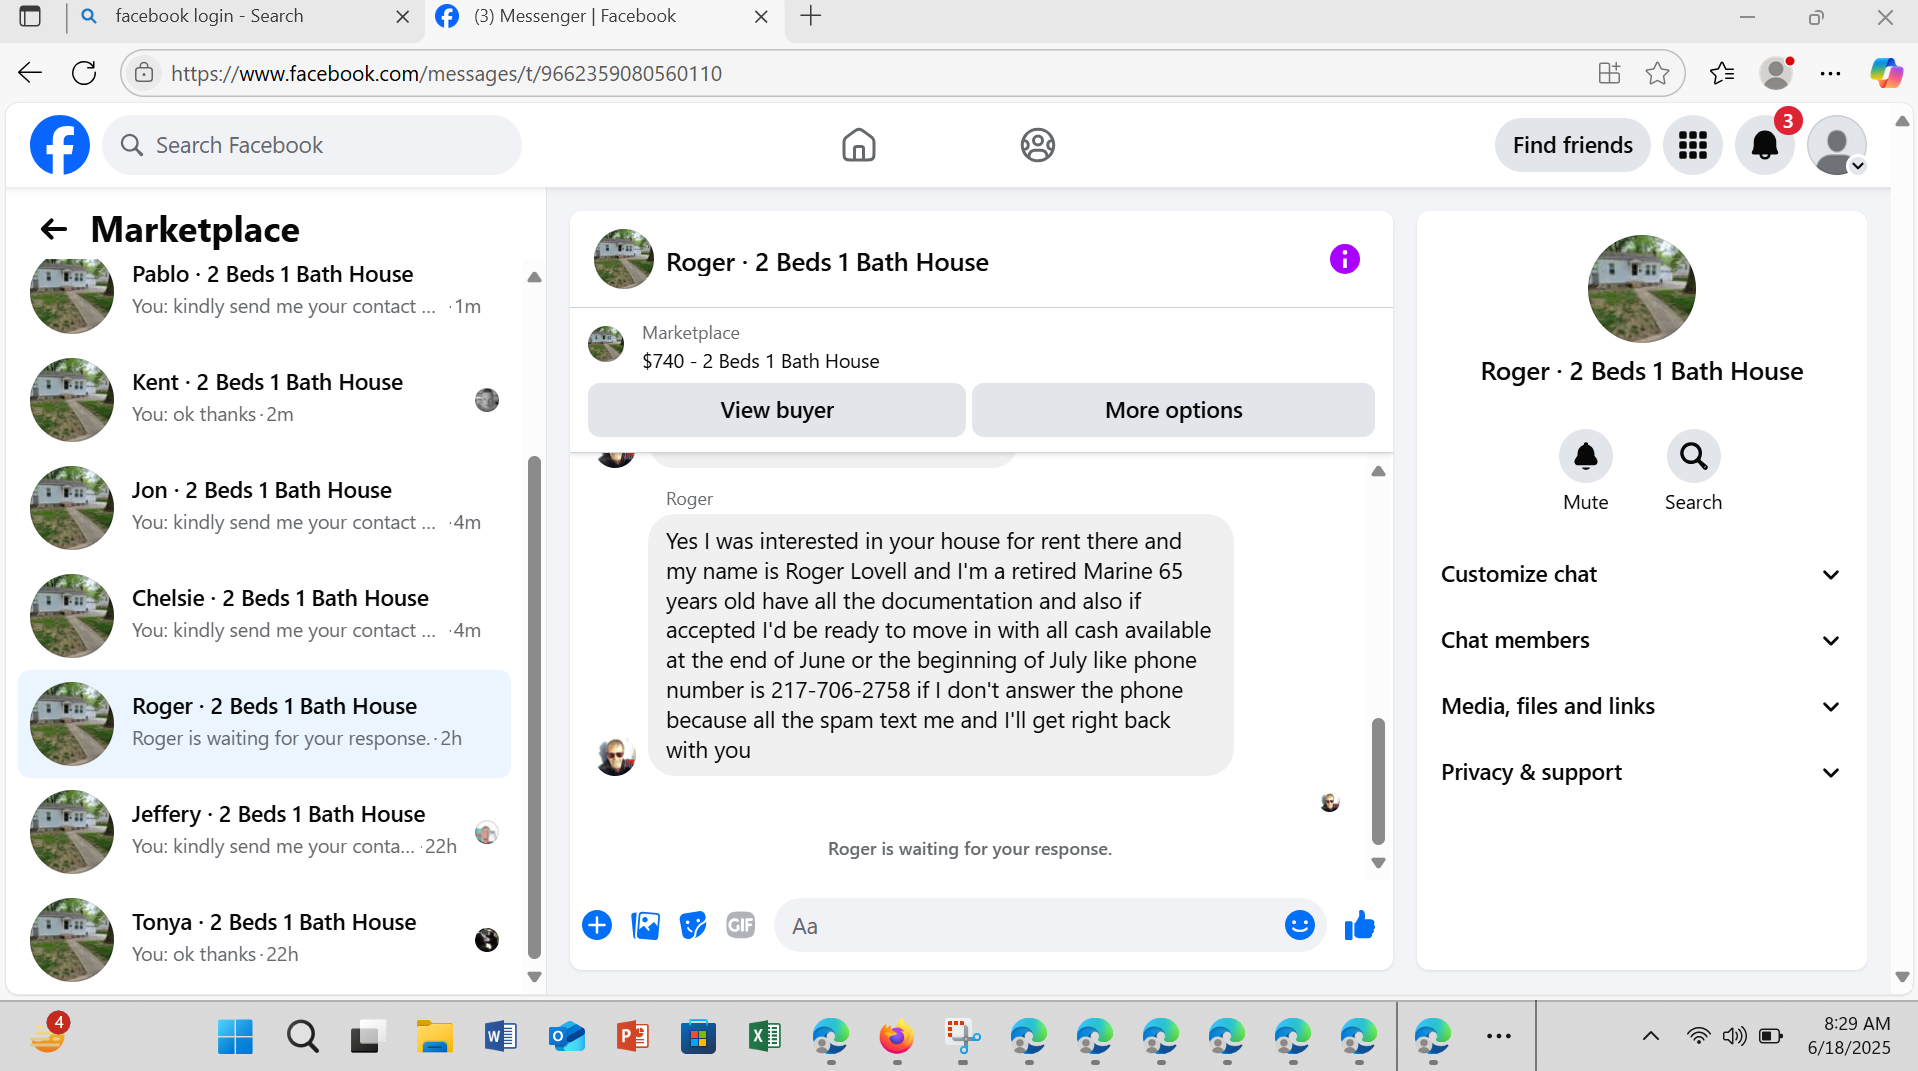This screenshot has height=1071, width=1918.
Task: Open Kent's 2 Beds 1 Bath House chat
Action: [x=265, y=400]
